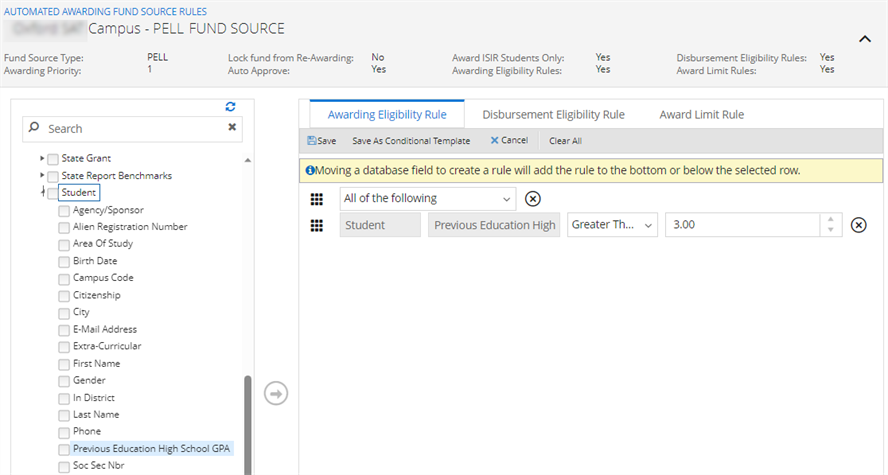Move selected field with arrow button

click(276, 393)
